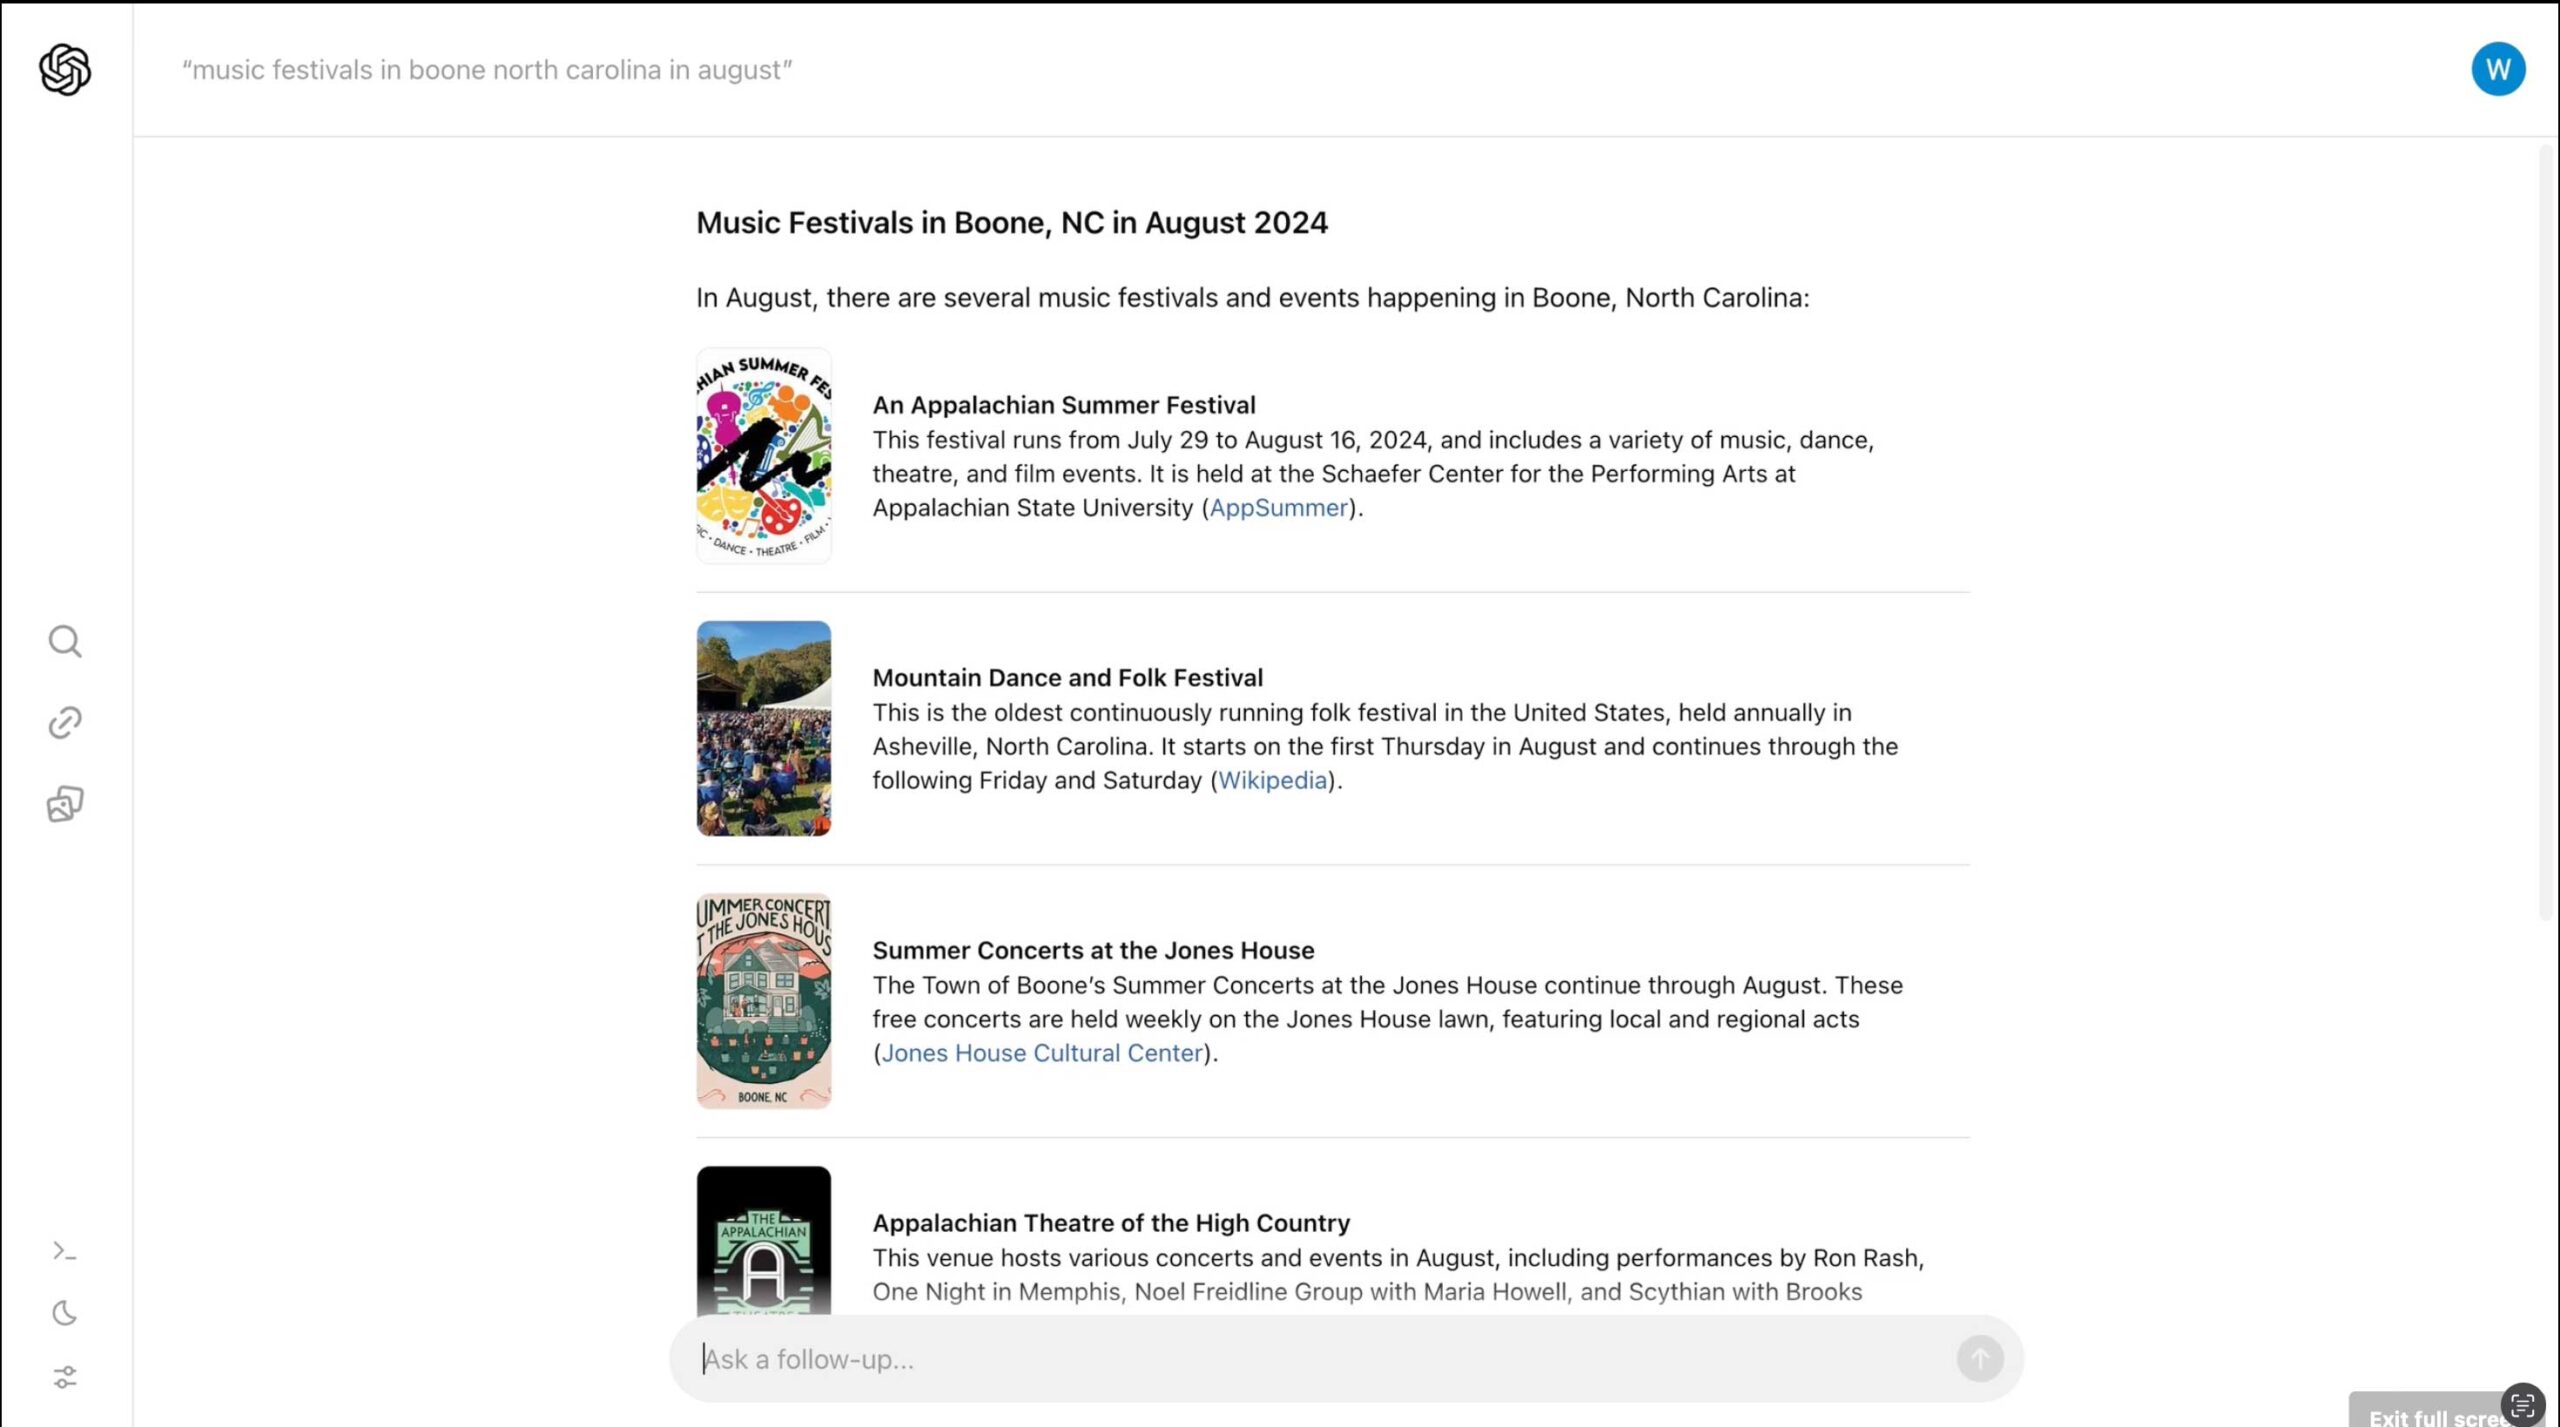Click the vertical scrollbar on the right

point(2546,530)
